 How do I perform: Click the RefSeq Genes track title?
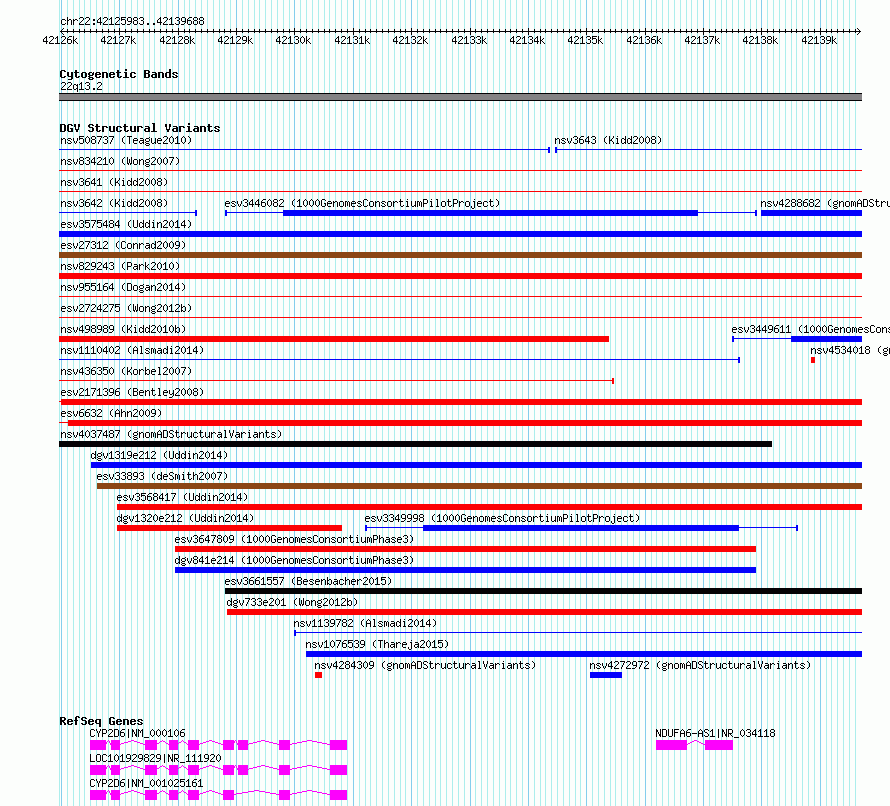click(x=101, y=721)
